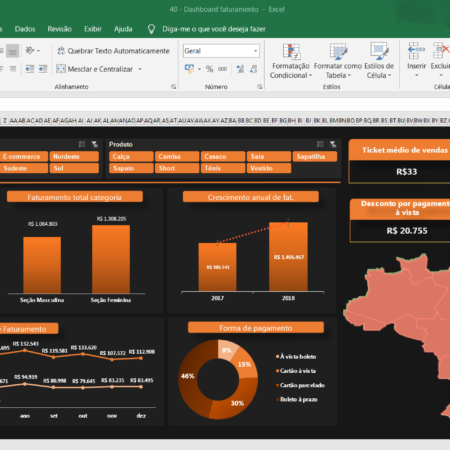Image resolution: width=450 pixels, height=450 pixels.
Task: Select the R$ 20.755 value
Action: tap(407, 231)
